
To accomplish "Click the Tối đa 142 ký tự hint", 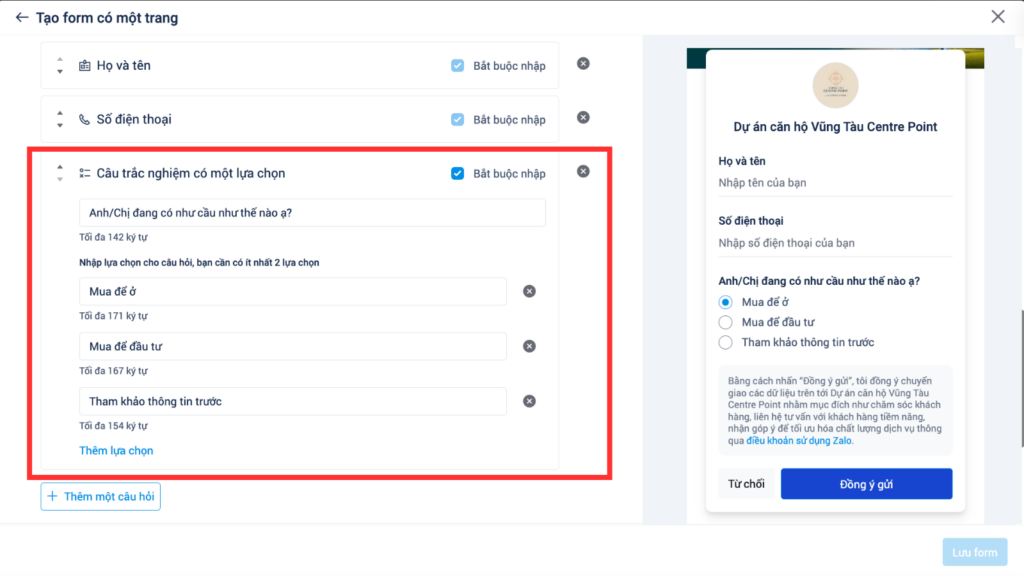I will point(114,237).
